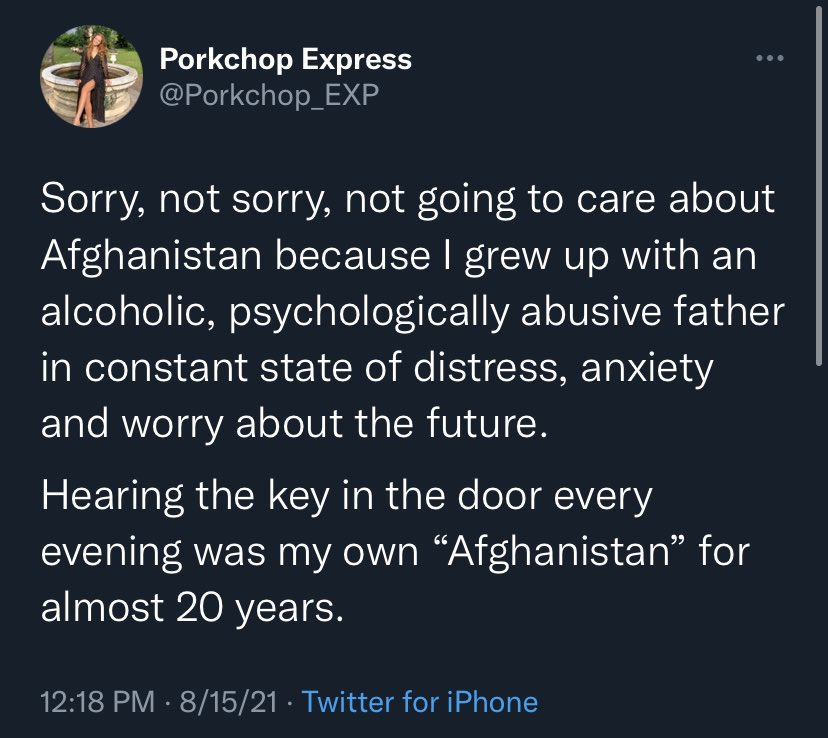This screenshot has height=738, width=828.
Task: Click the "constant state of distress, anxiety" line
Action: 377,367
